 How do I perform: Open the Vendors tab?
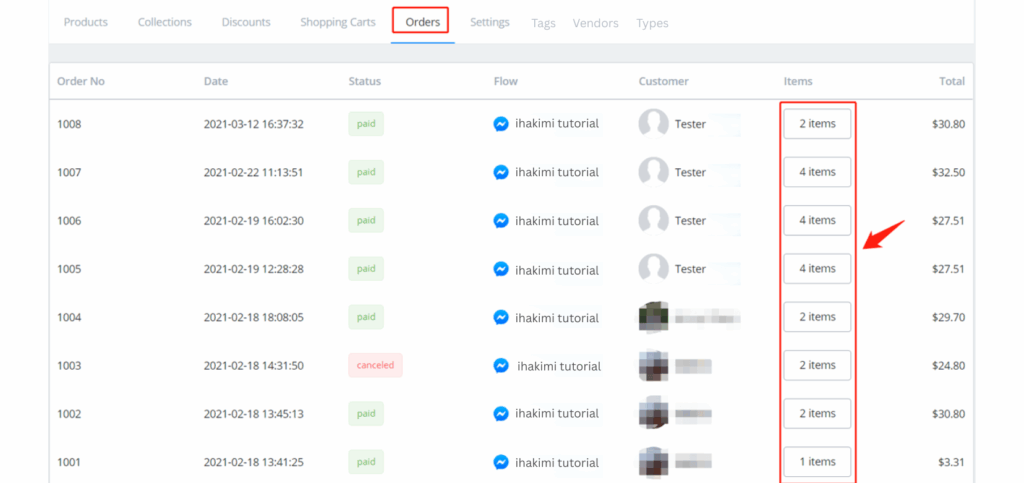click(x=595, y=23)
